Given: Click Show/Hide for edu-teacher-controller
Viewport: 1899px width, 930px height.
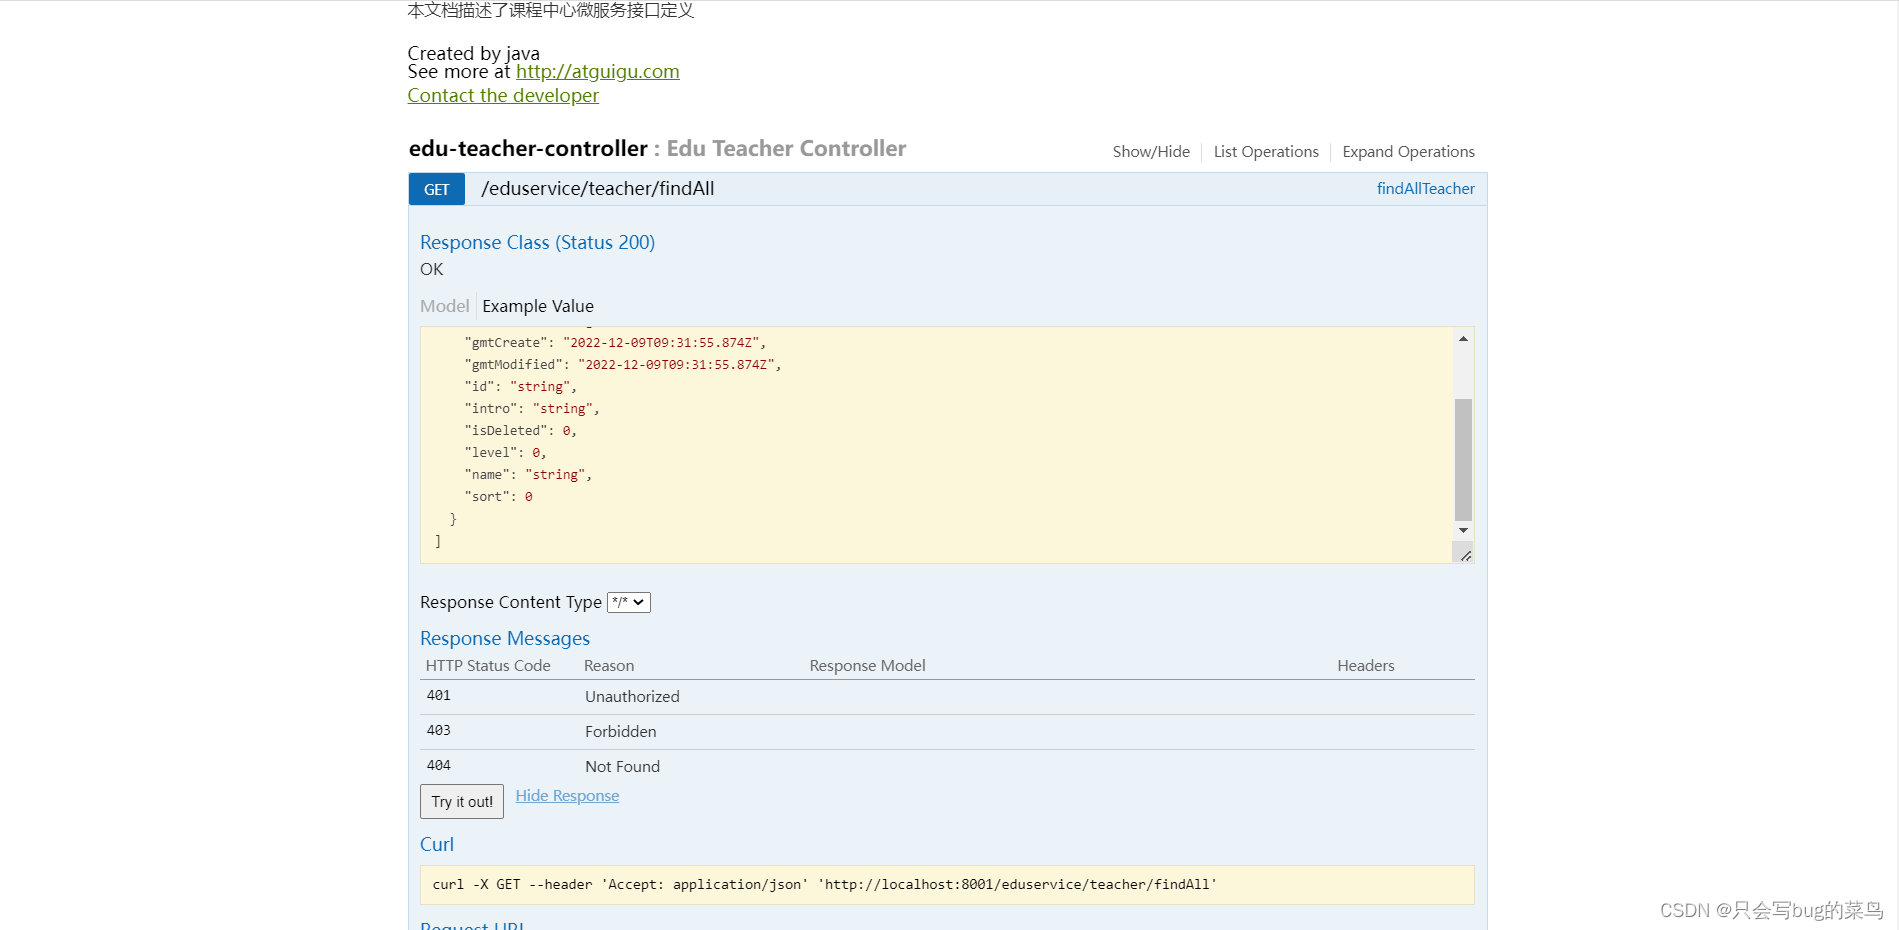Looking at the screenshot, I should click(1150, 151).
